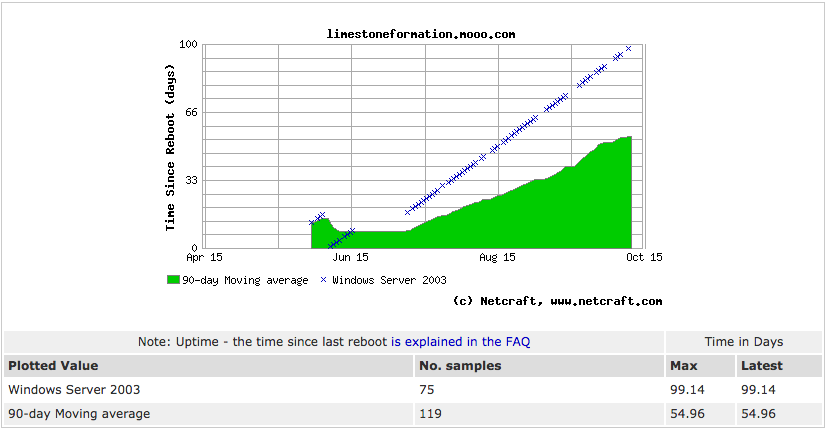Click the 'Note: Uptime - the time since last reboot' text
This screenshot has width=825, height=428.
click(262, 342)
